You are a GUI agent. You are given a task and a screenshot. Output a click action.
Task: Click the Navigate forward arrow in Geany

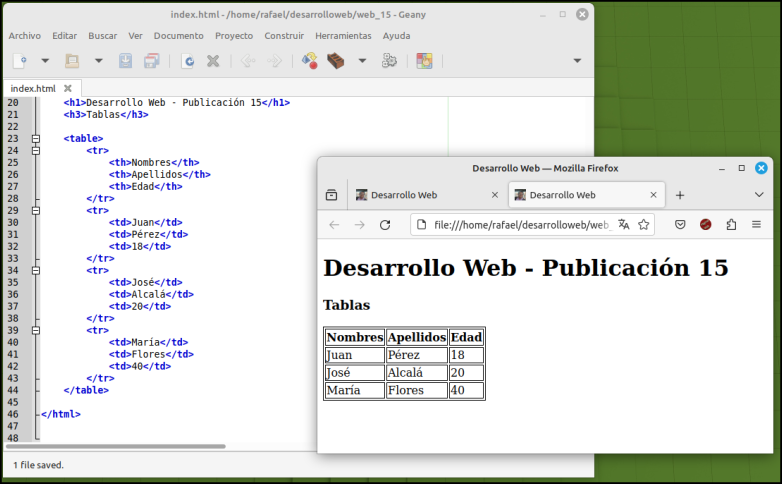click(x=274, y=61)
